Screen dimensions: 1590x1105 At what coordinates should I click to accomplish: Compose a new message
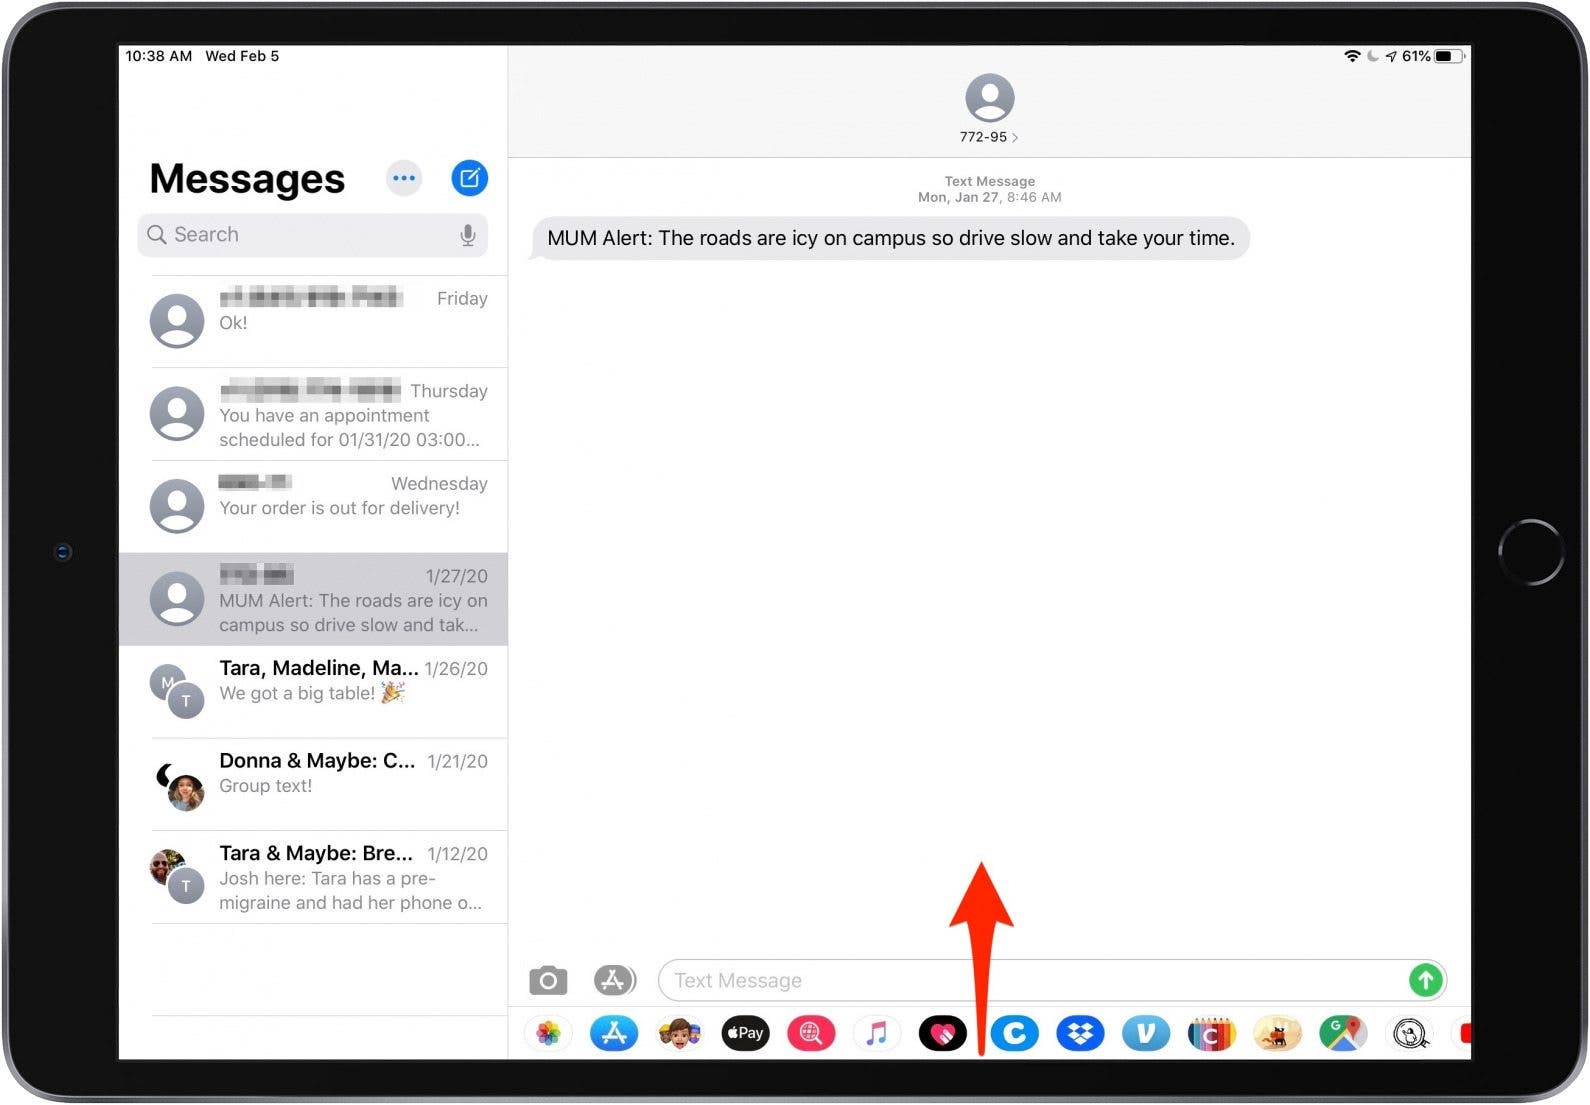click(469, 178)
